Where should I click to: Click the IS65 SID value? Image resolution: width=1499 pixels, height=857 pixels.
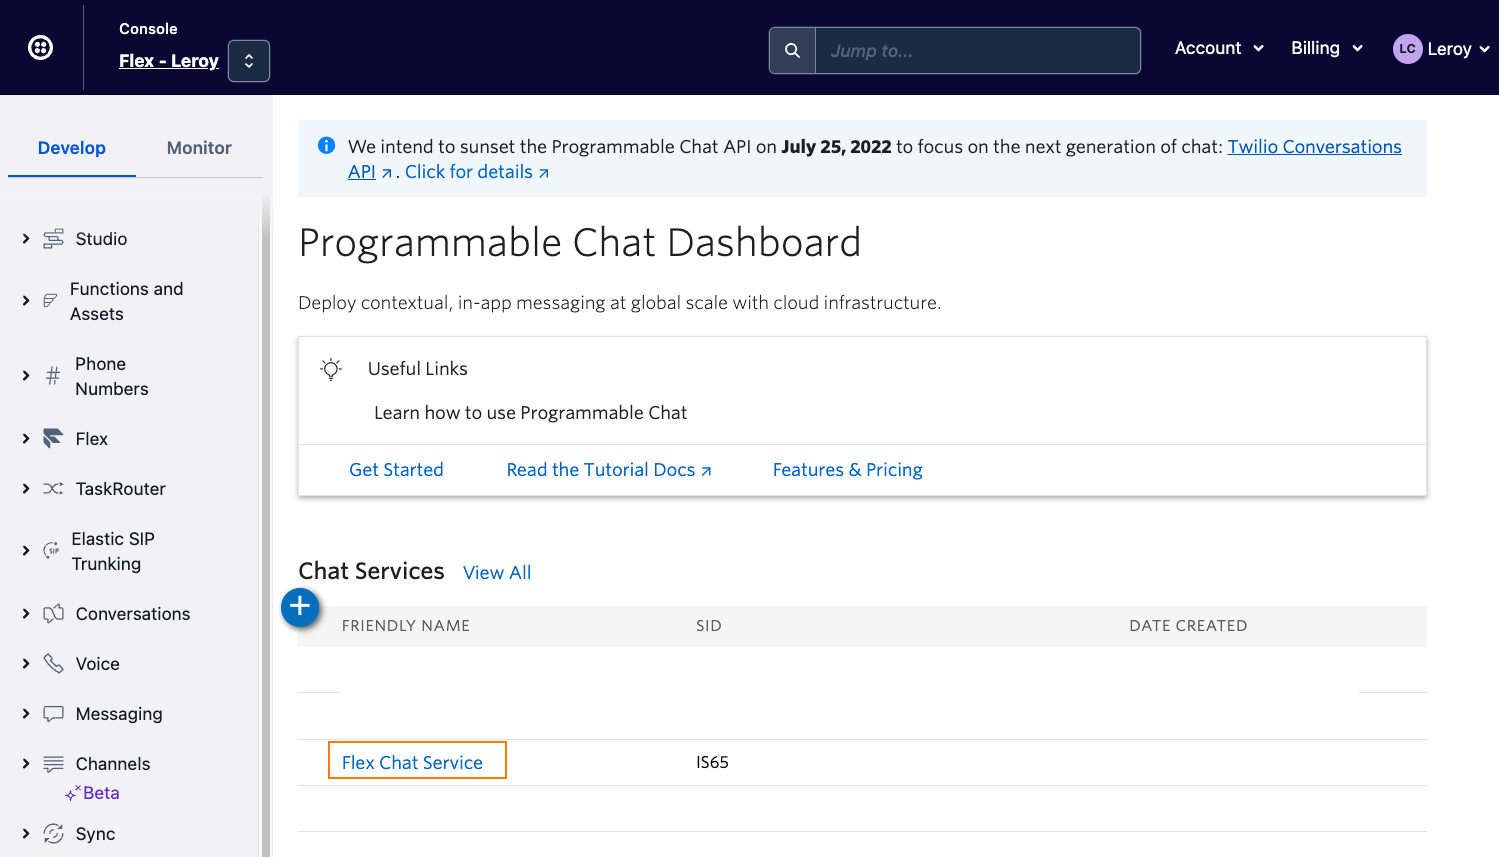(712, 762)
